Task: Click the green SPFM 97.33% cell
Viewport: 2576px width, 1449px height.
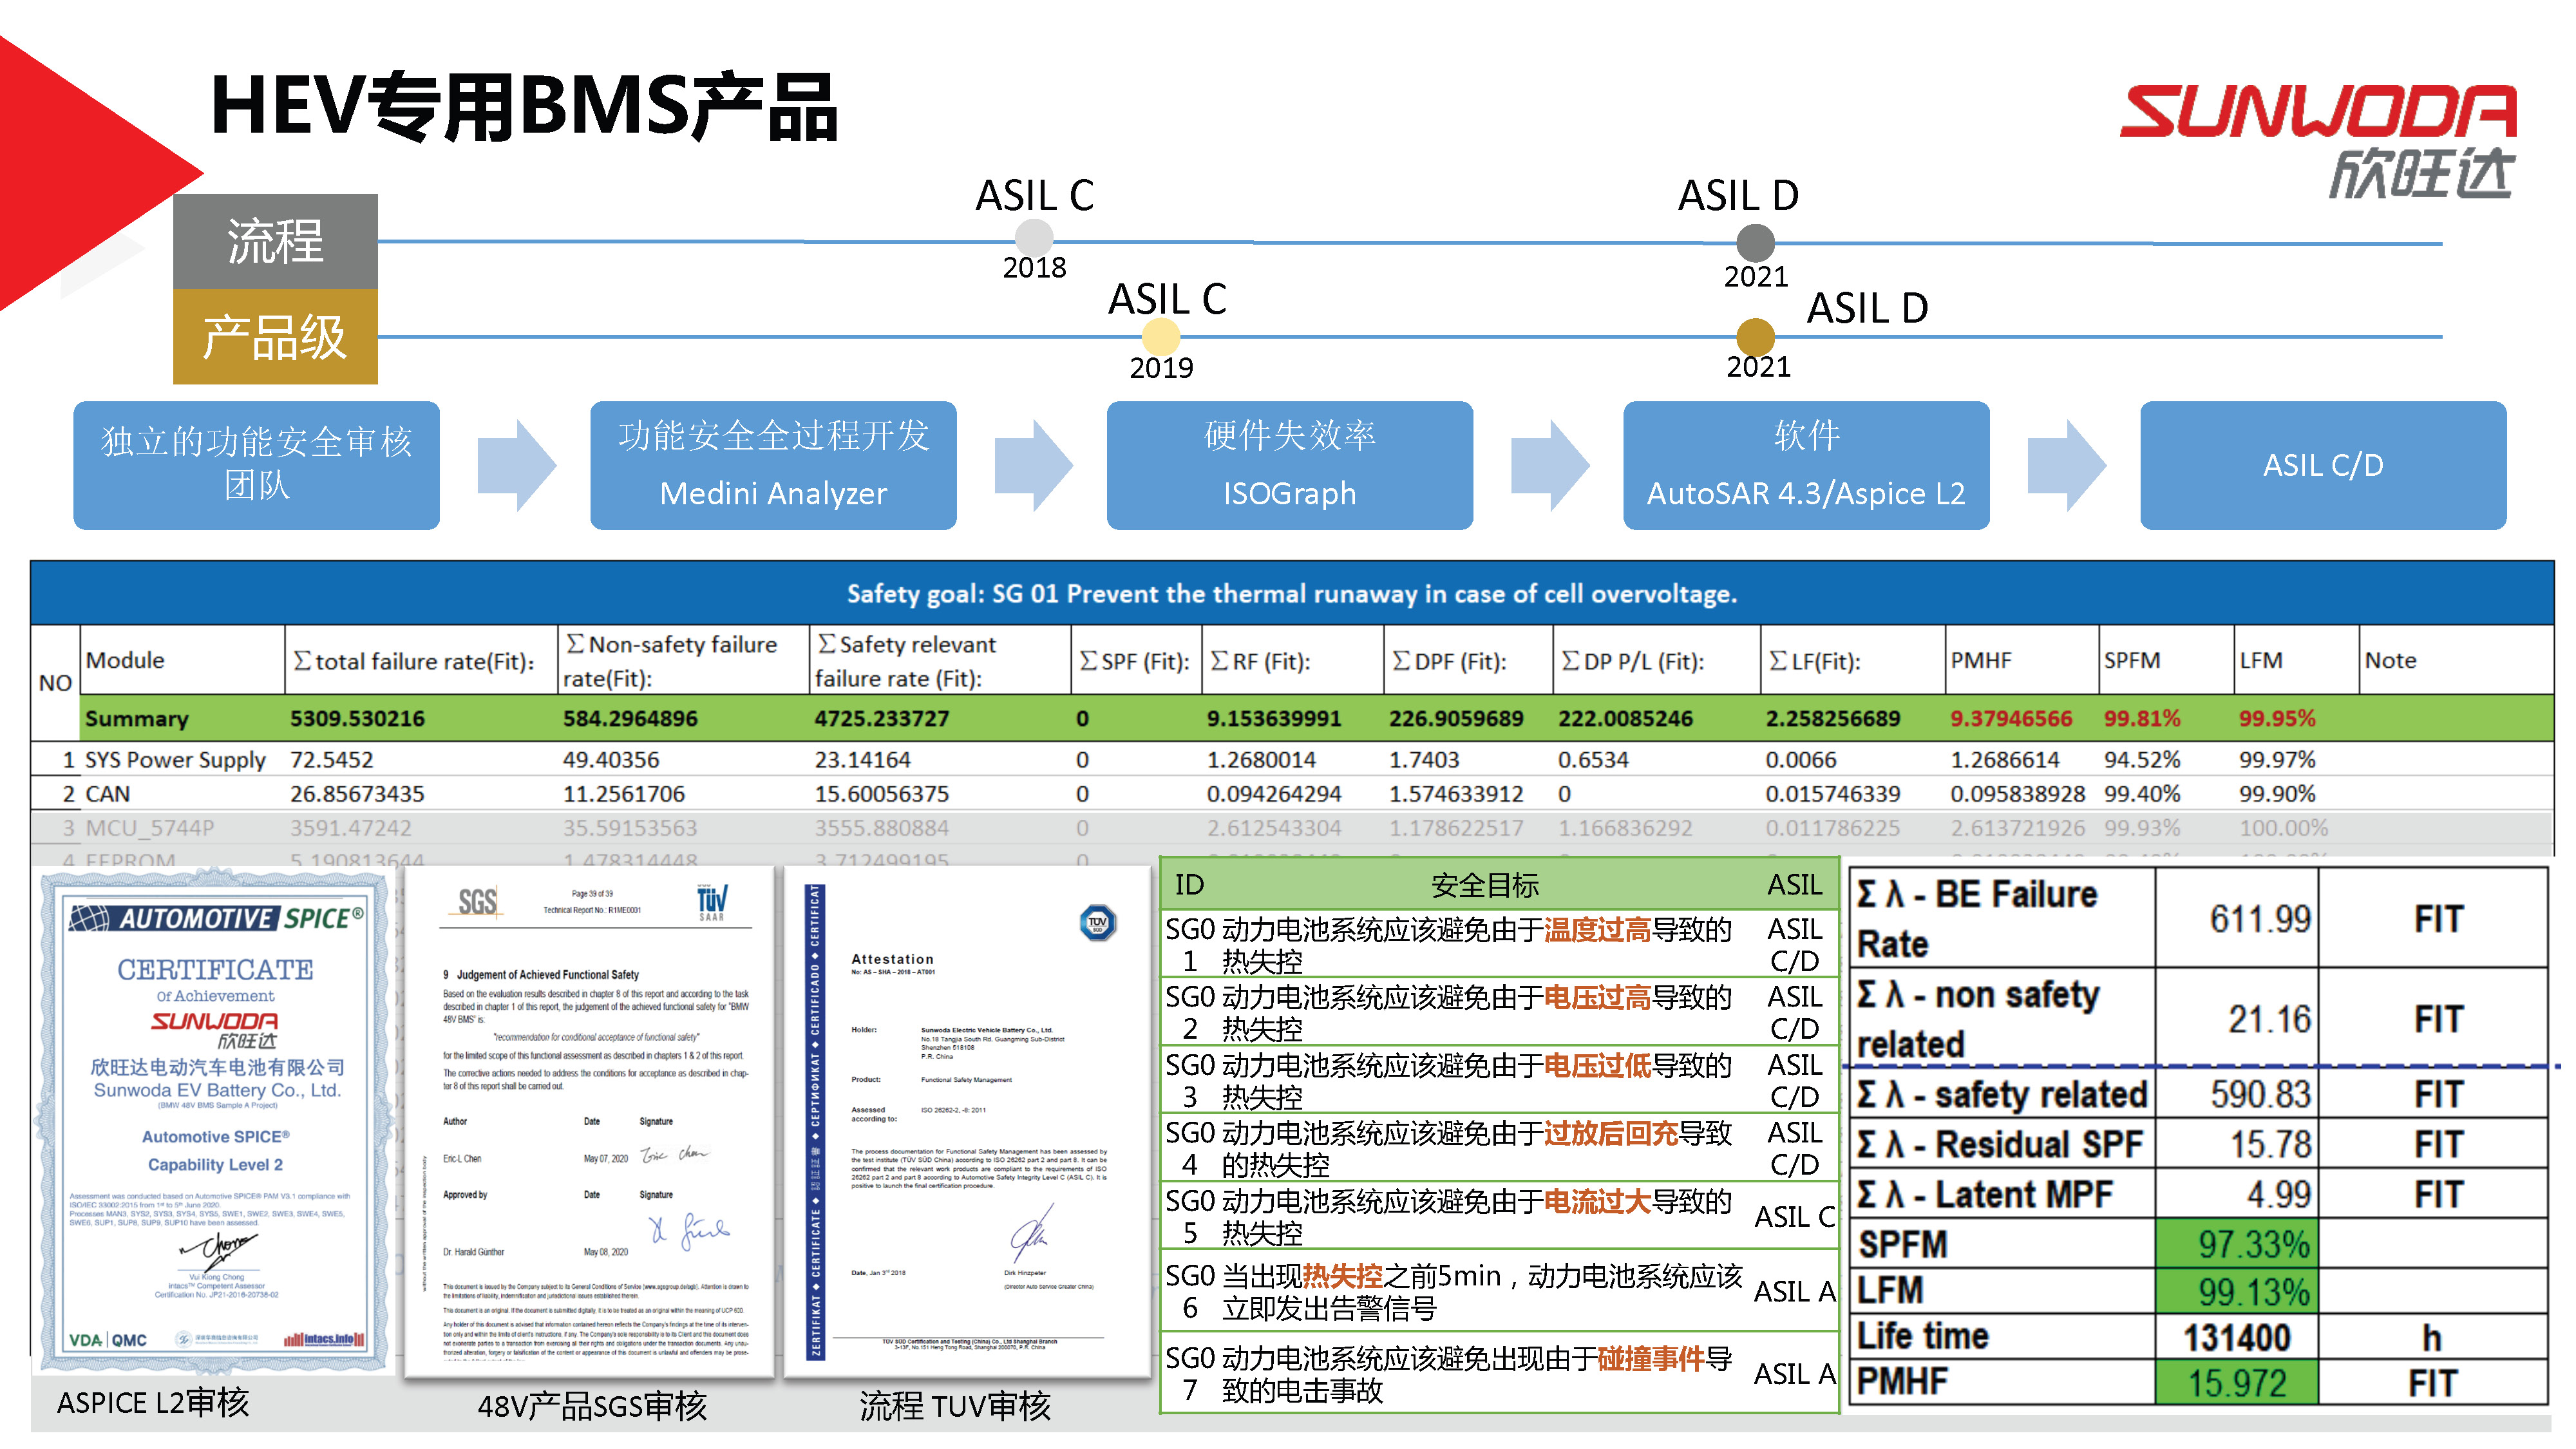Action: (2236, 1243)
